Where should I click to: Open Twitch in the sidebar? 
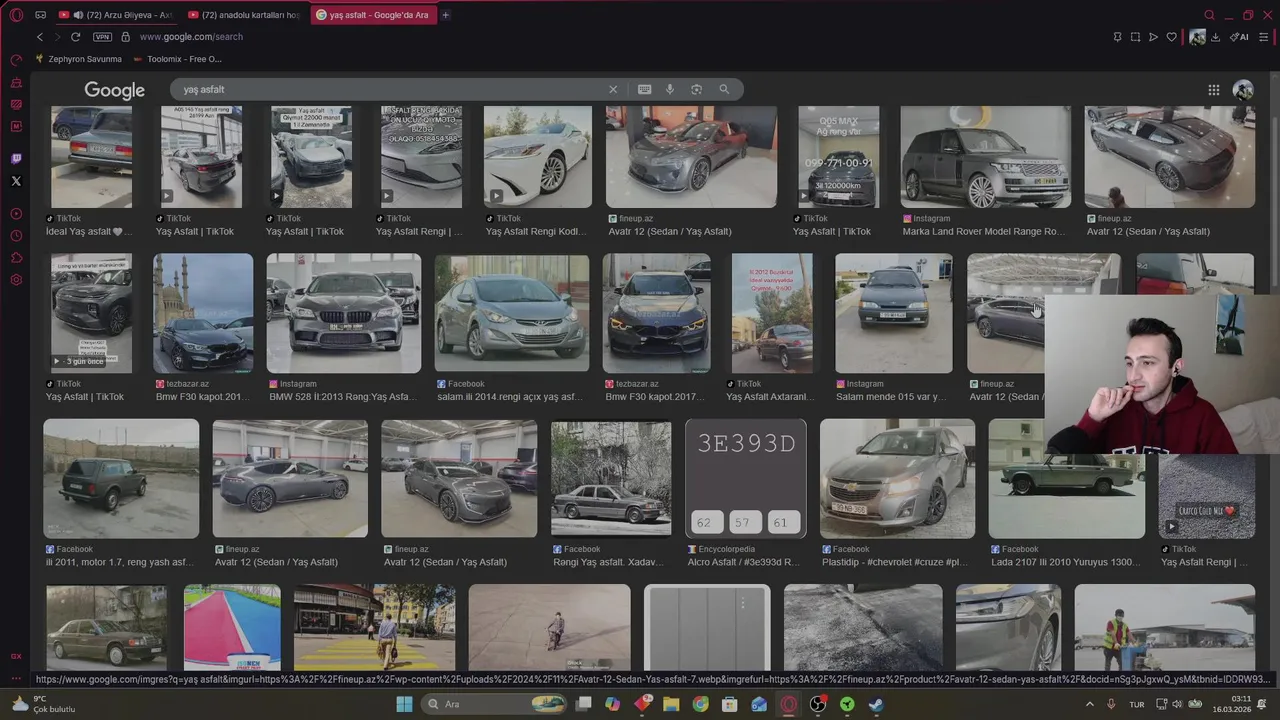[x=16, y=159]
